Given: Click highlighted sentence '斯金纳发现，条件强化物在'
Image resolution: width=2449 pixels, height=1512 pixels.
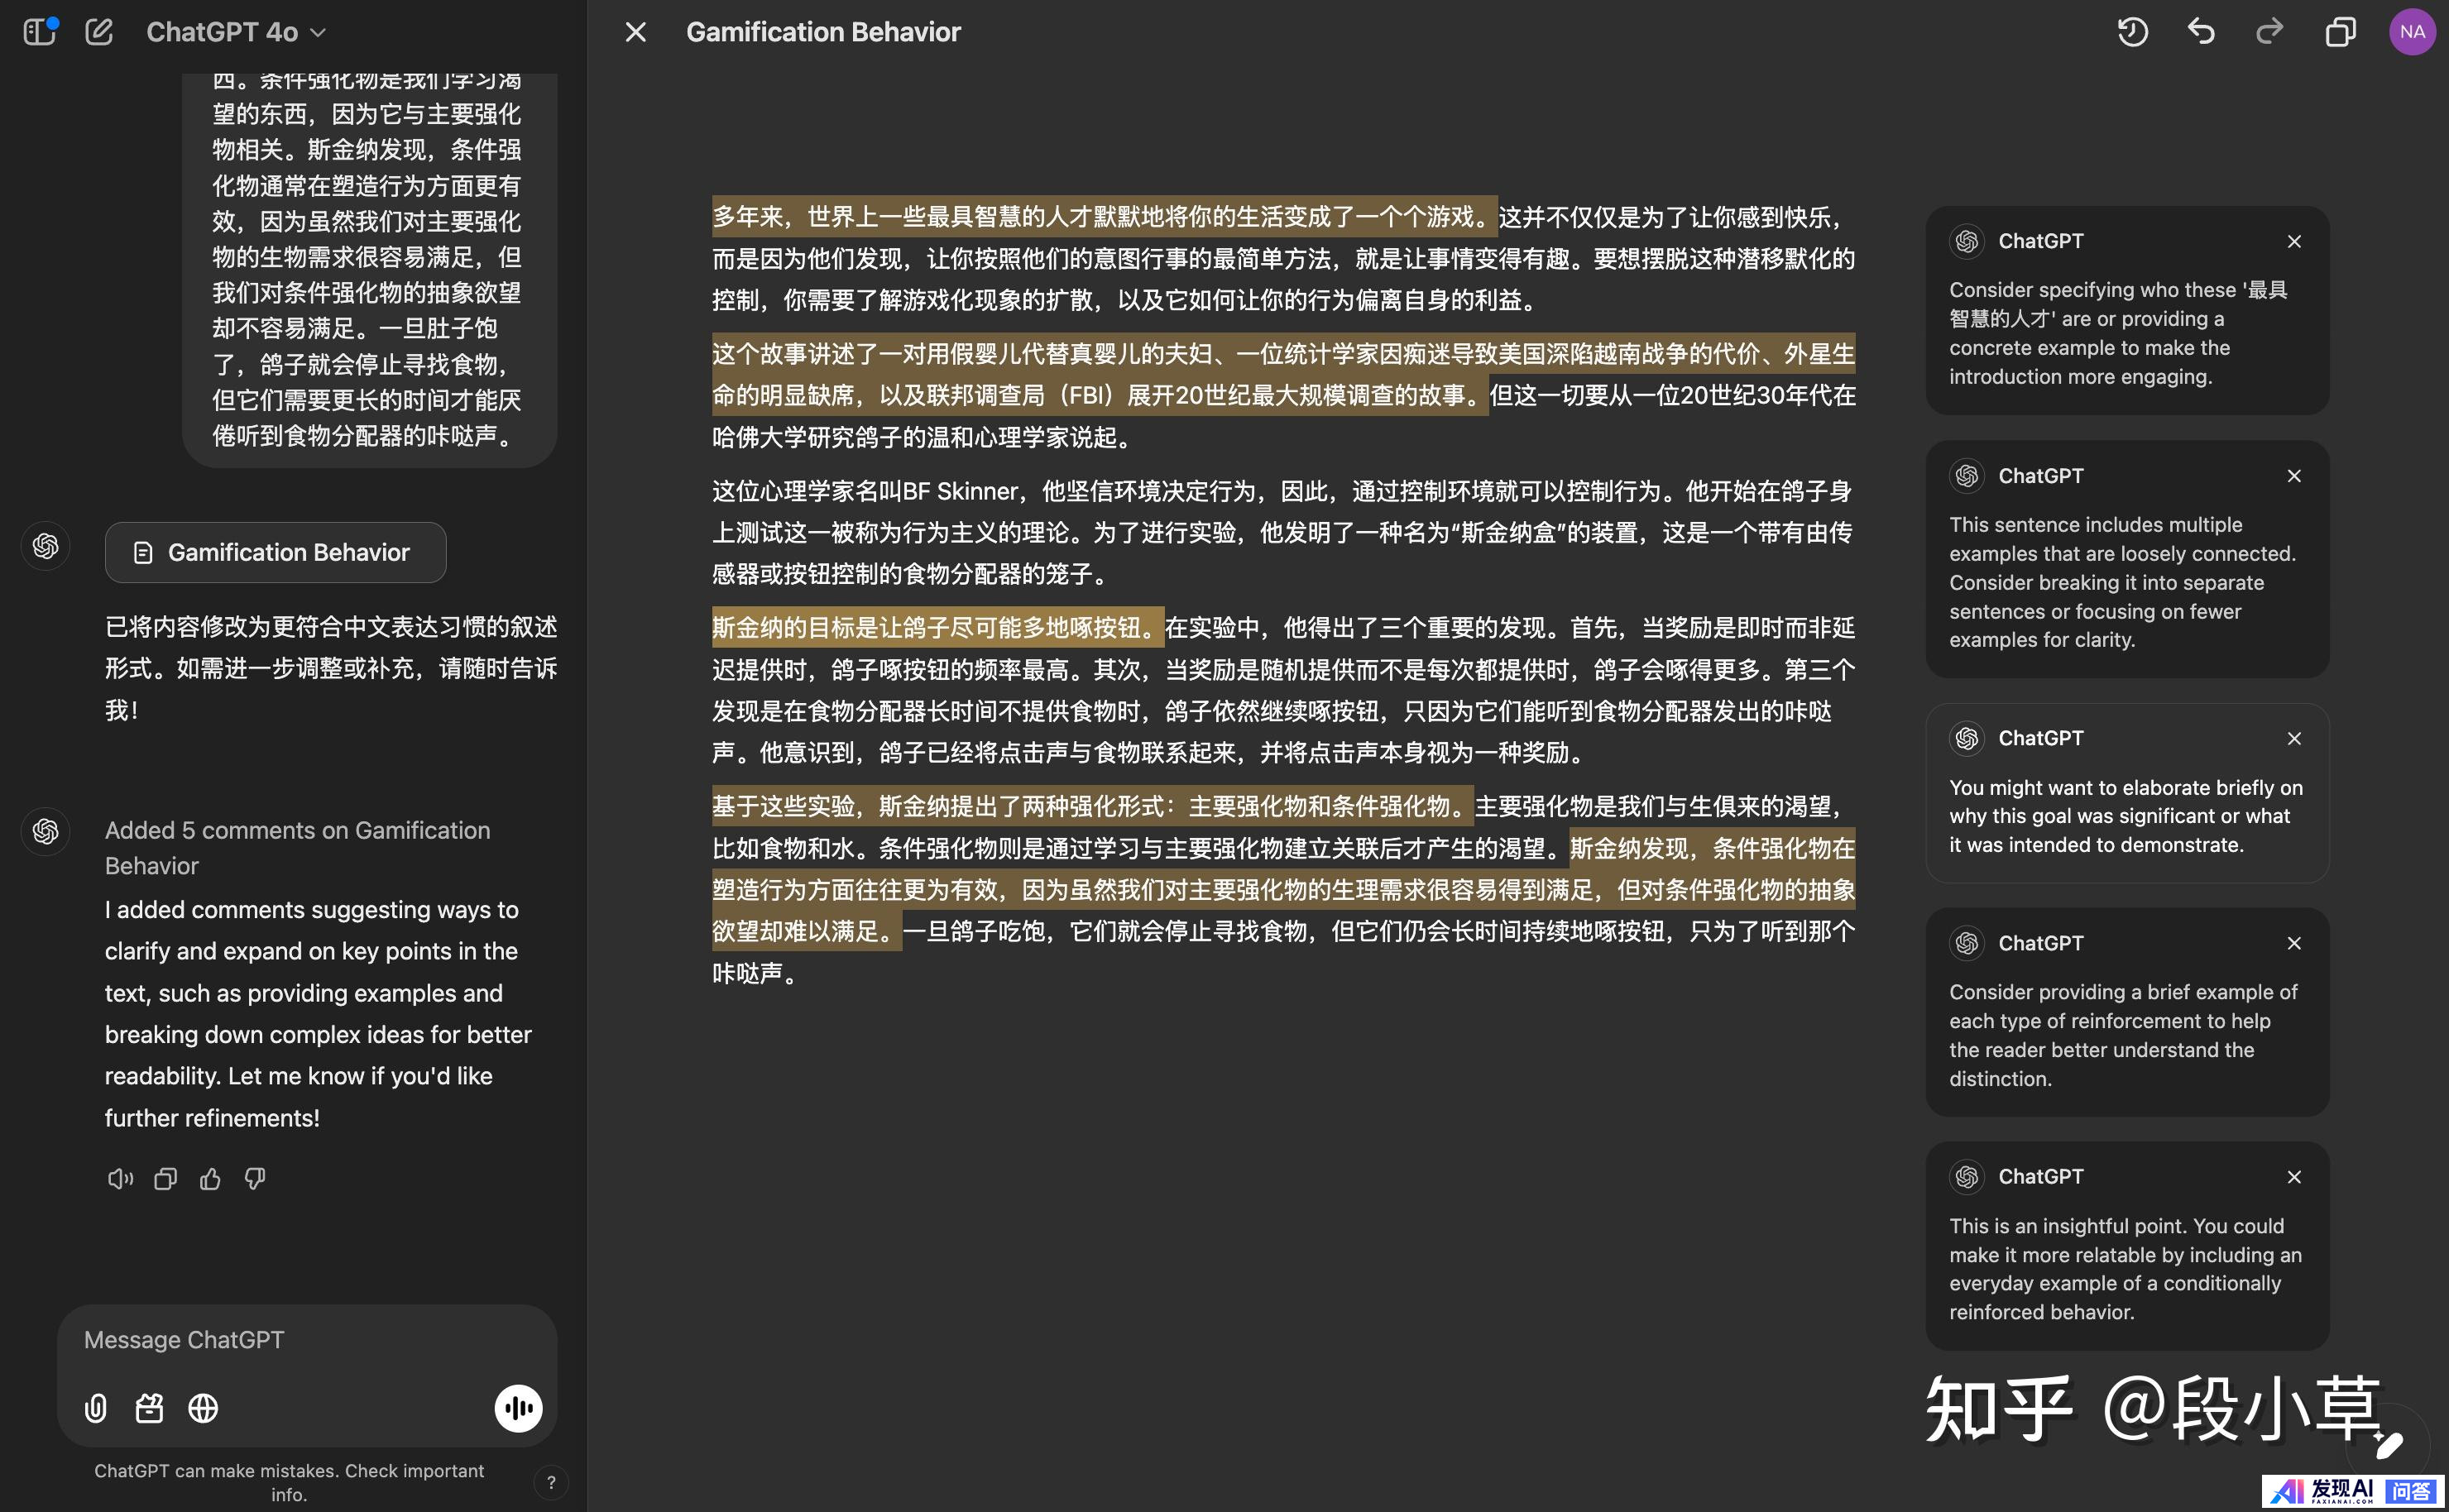Looking at the screenshot, I should [1283, 889].
